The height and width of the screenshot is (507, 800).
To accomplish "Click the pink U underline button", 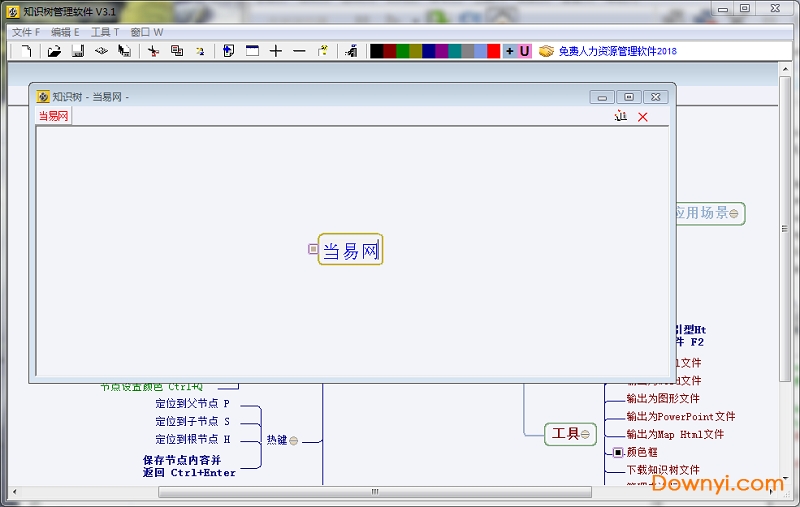I will coord(524,51).
